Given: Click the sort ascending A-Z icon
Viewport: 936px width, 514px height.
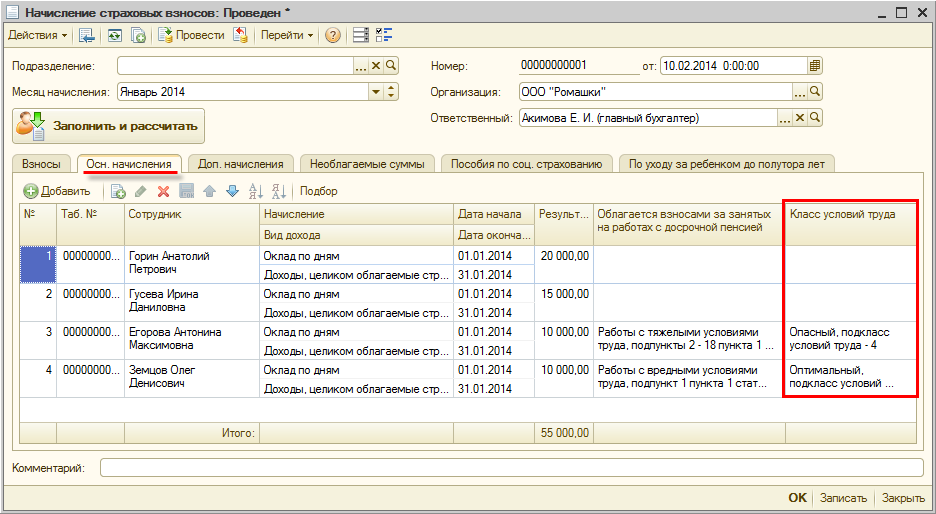Looking at the screenshot, I should pyautogui.click(x=255, y=191).
